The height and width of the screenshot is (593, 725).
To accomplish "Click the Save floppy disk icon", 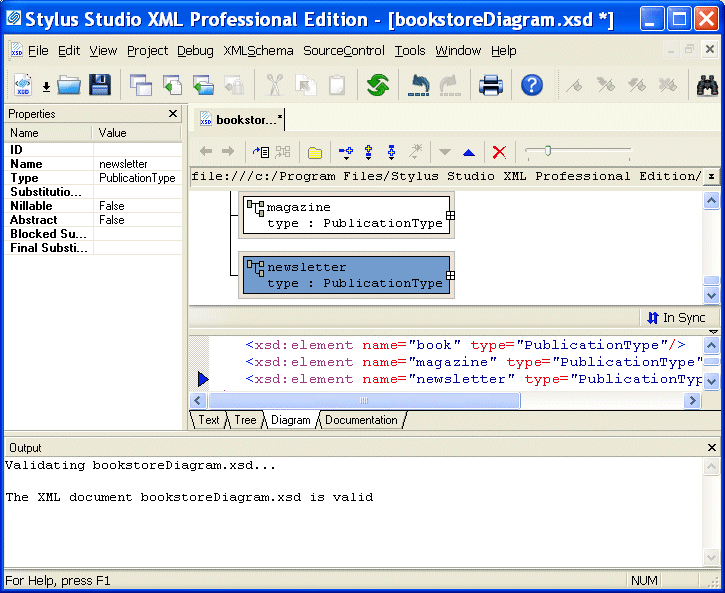I will (100, 85).
